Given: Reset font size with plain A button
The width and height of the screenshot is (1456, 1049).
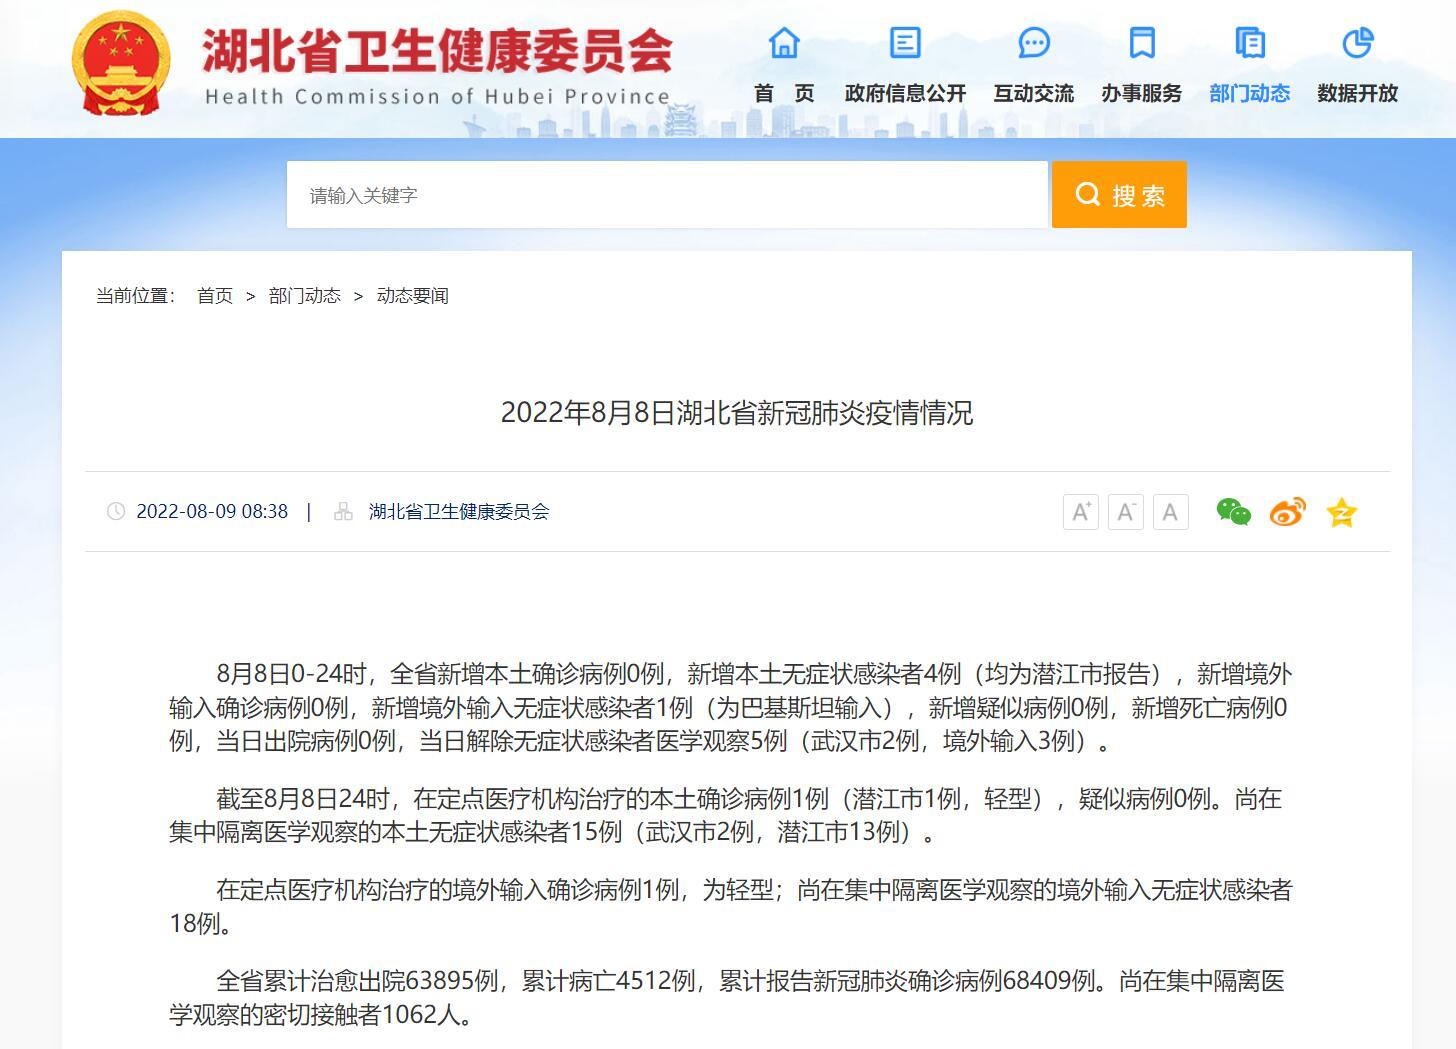Looking at the screenshot, I should pos(1170,512).
